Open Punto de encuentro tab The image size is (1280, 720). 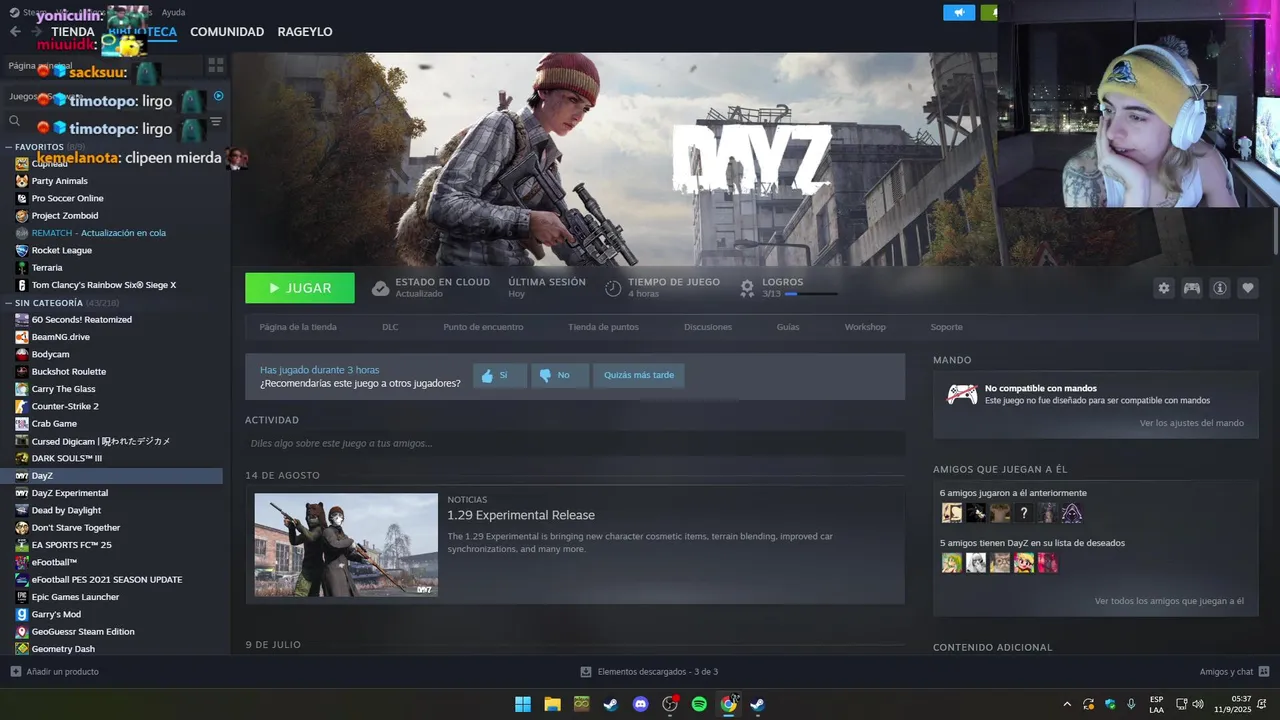point(483,327)
